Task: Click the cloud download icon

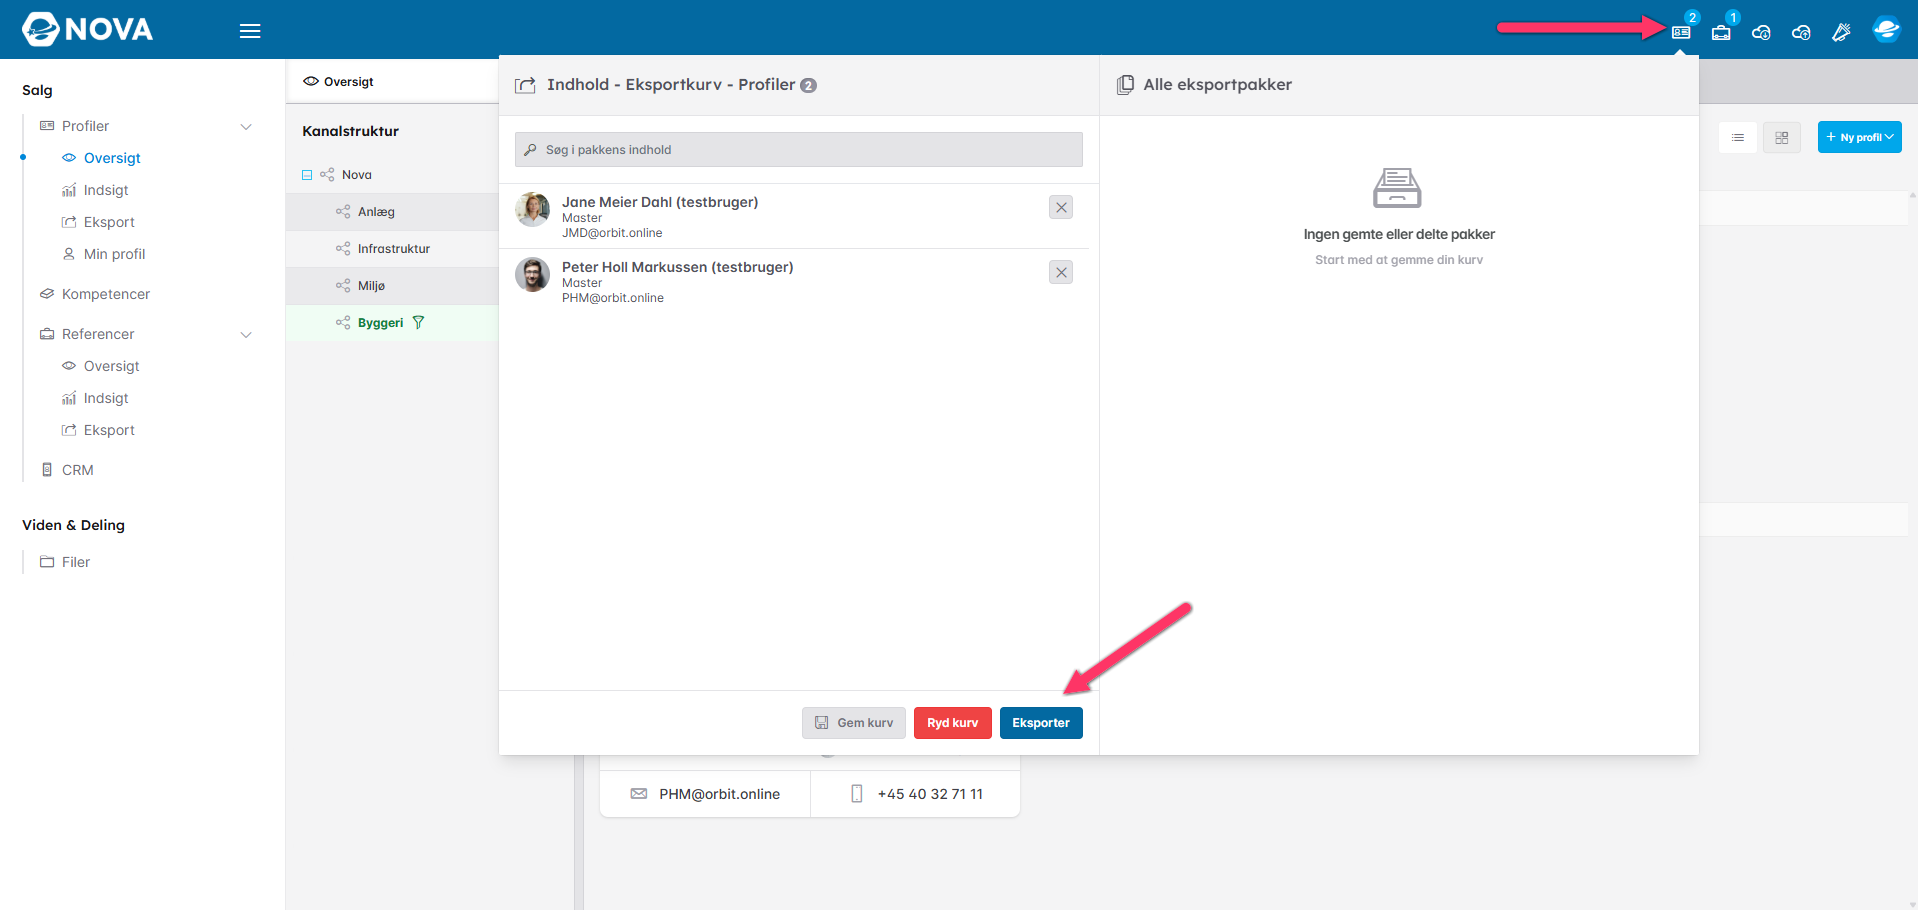Action: (1761, 32)
